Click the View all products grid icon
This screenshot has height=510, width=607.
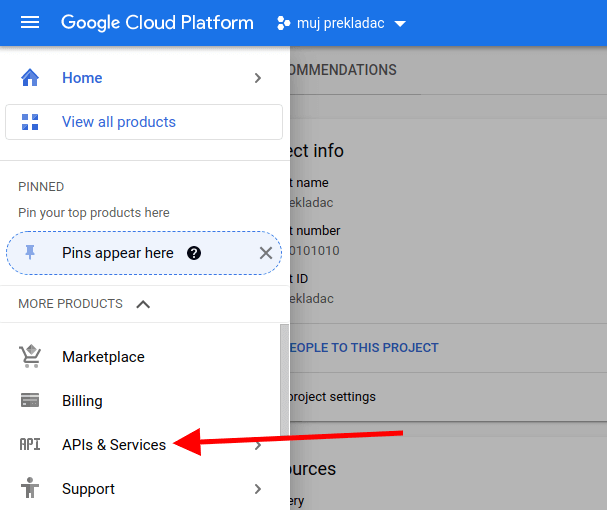30,122
